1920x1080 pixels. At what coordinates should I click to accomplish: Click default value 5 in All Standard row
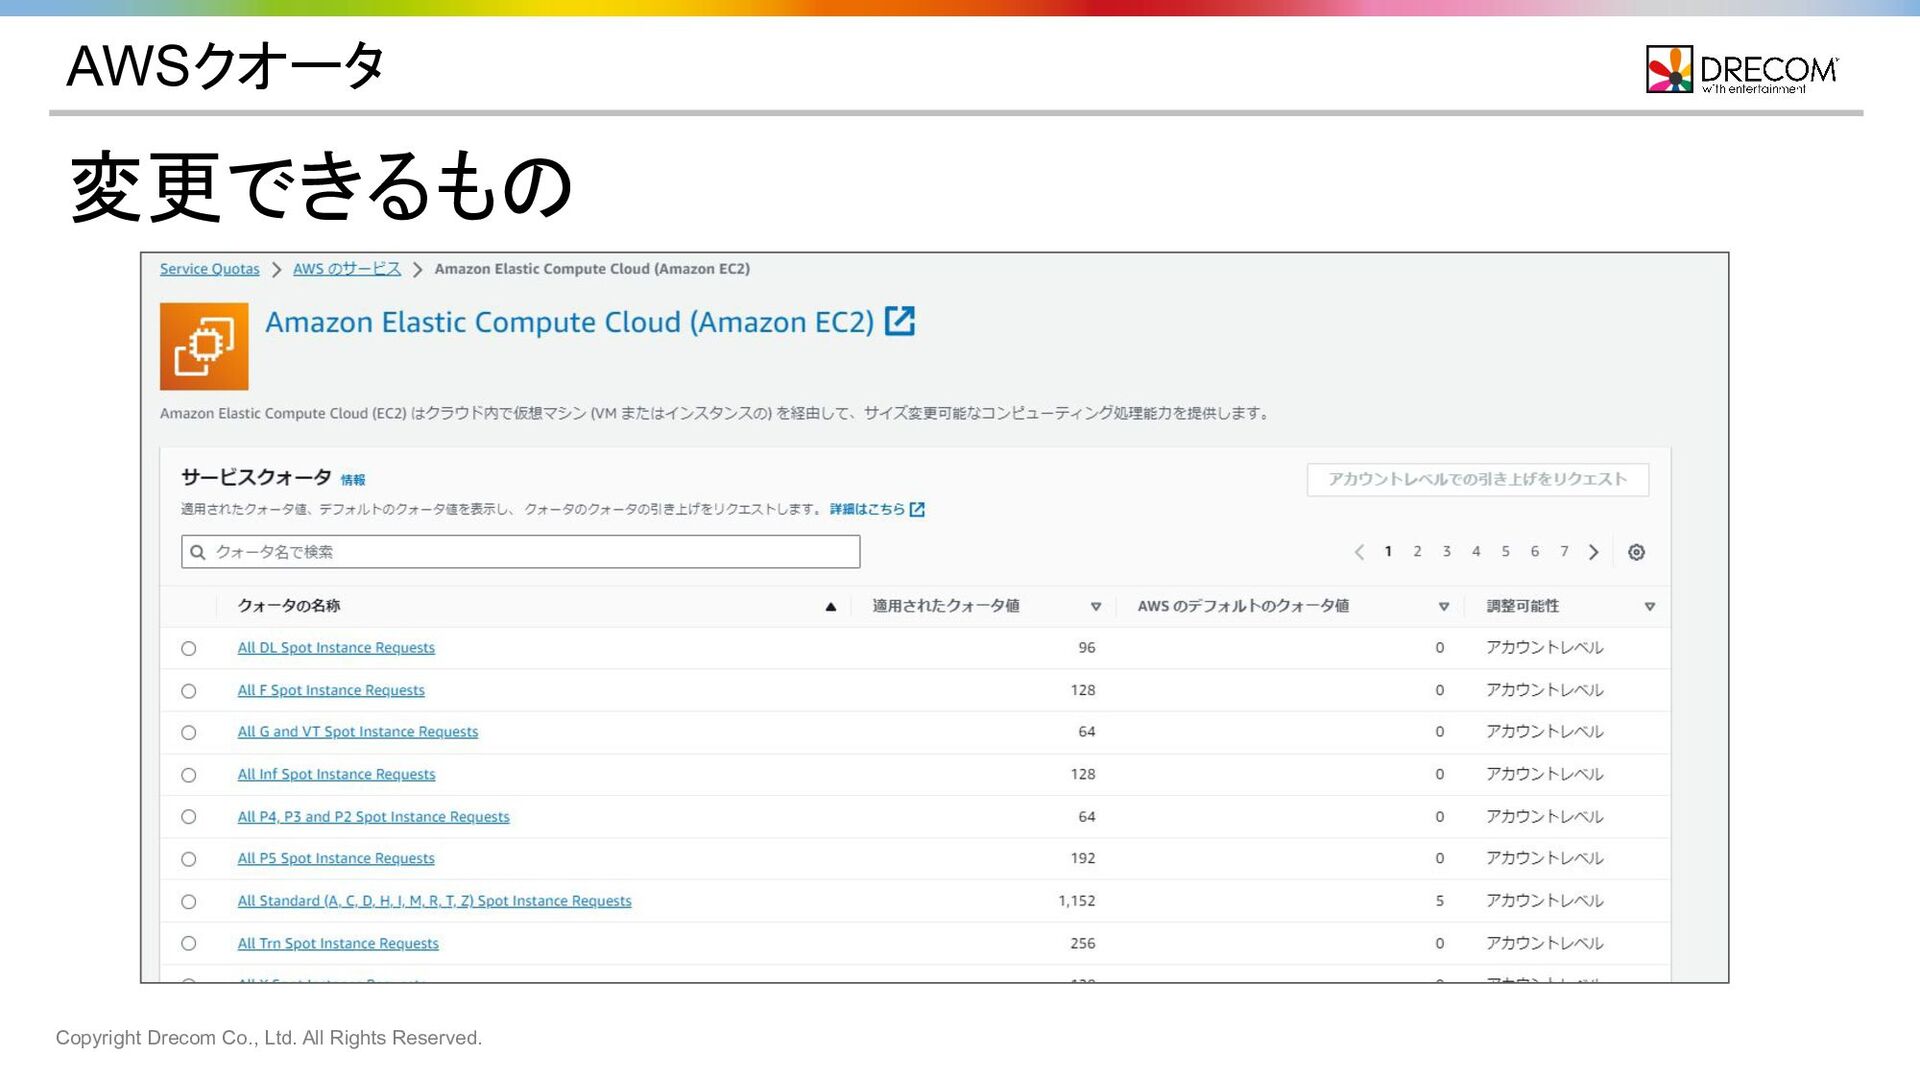point(1439,901)
